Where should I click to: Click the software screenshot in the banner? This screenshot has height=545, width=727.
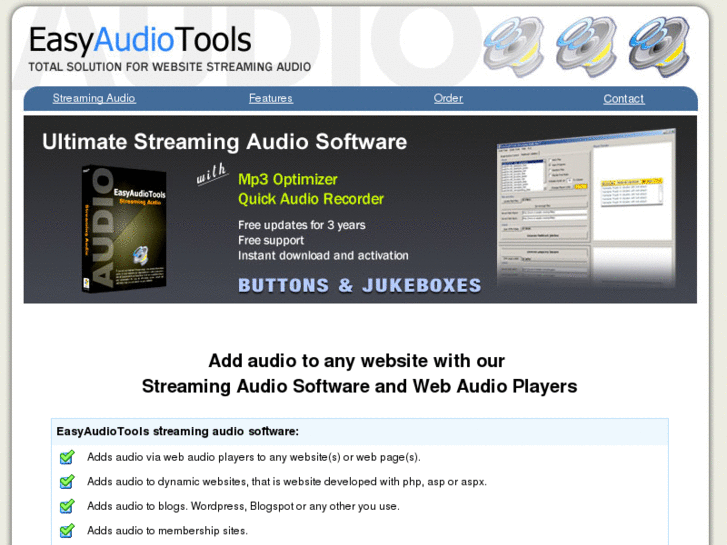point(587,208)
